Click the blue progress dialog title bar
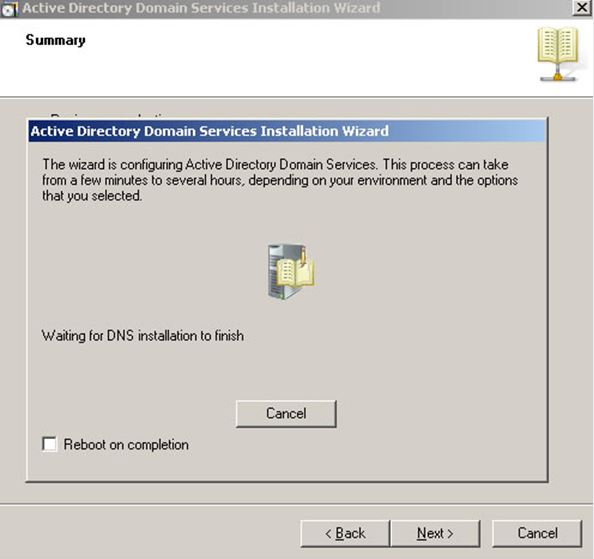594x559 pixels. tap(287, 131)
